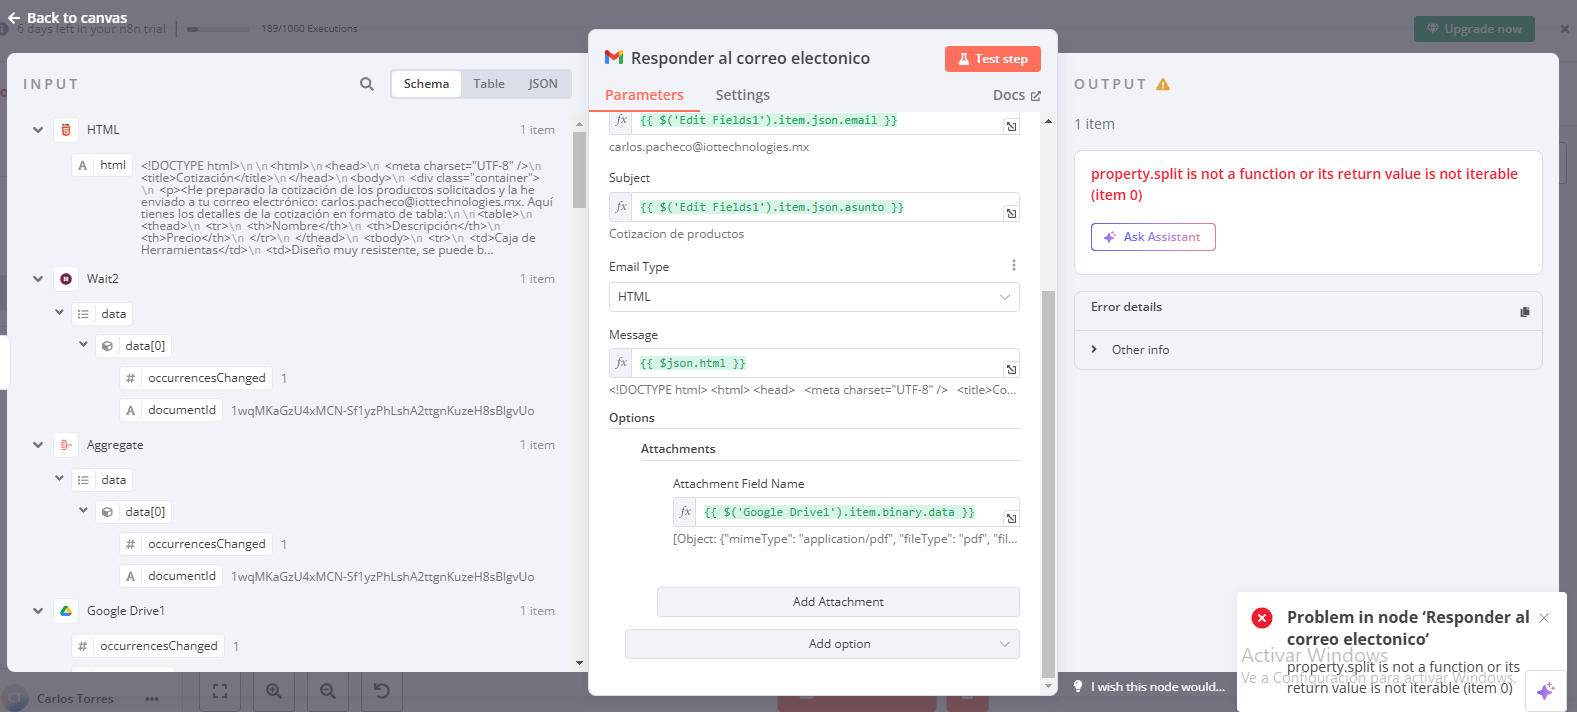Switch to the Settings tab
The image size is (1577, 712).
click(742, 95)
